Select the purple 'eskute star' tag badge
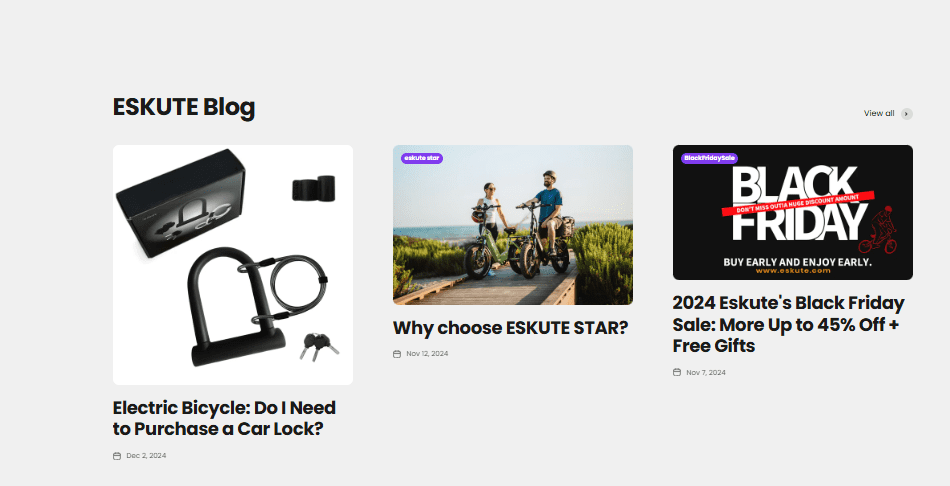This screenshot has width=950, height=486. click(x=422, y=158)
